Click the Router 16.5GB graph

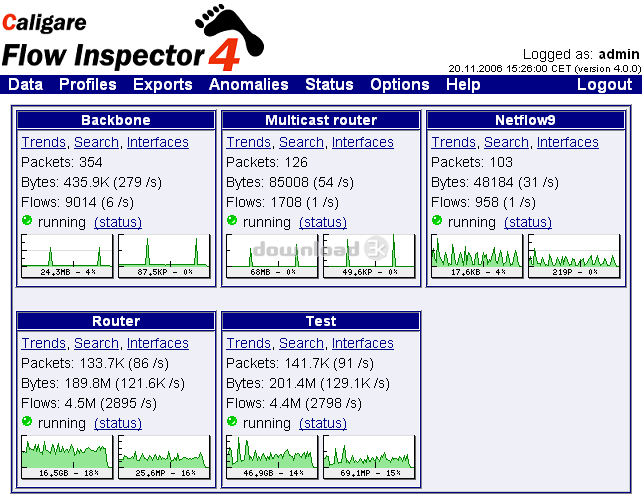tap(67, 457)
